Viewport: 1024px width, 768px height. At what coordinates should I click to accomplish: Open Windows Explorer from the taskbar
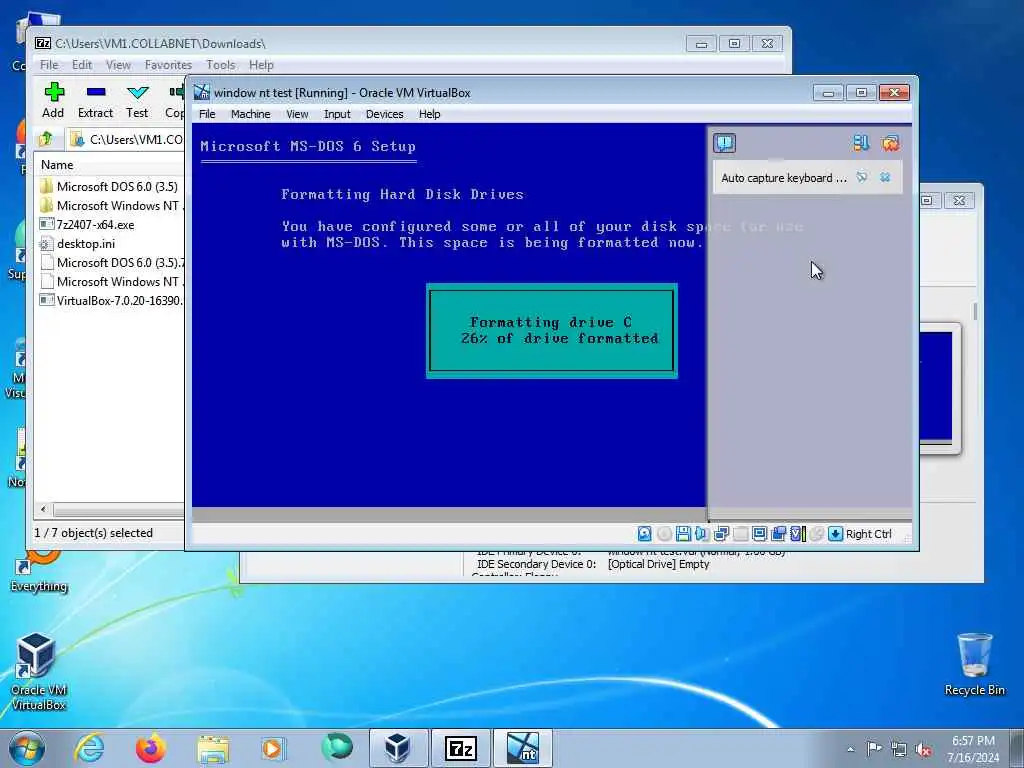tap(213, 748)
